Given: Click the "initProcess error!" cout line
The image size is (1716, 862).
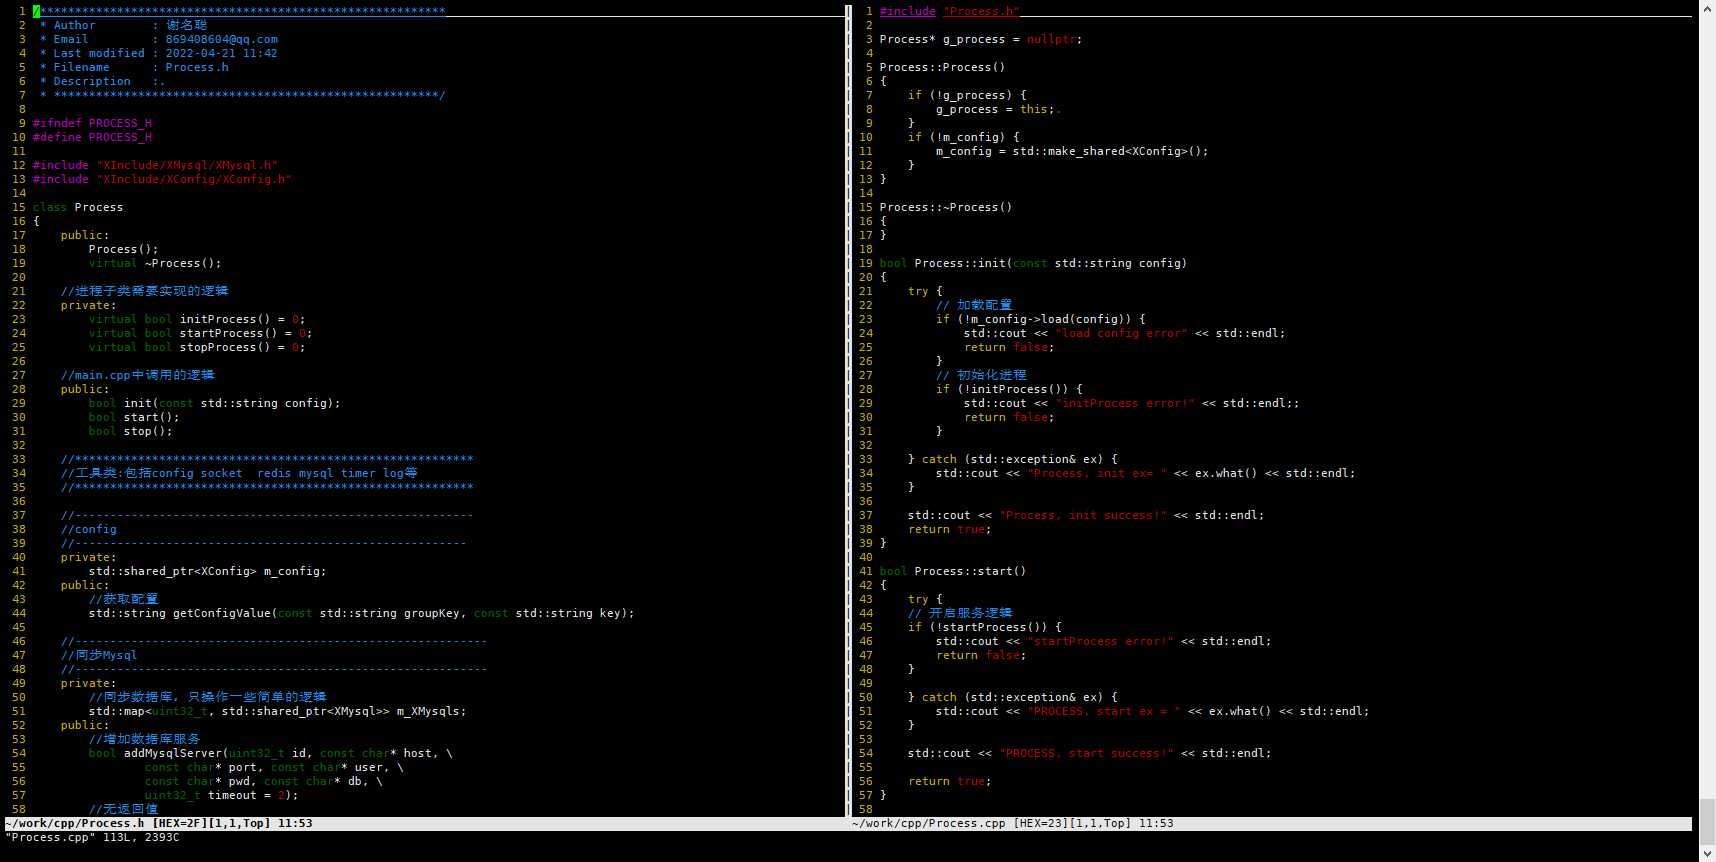Looking at the screenshot, I should (1132, 404).
